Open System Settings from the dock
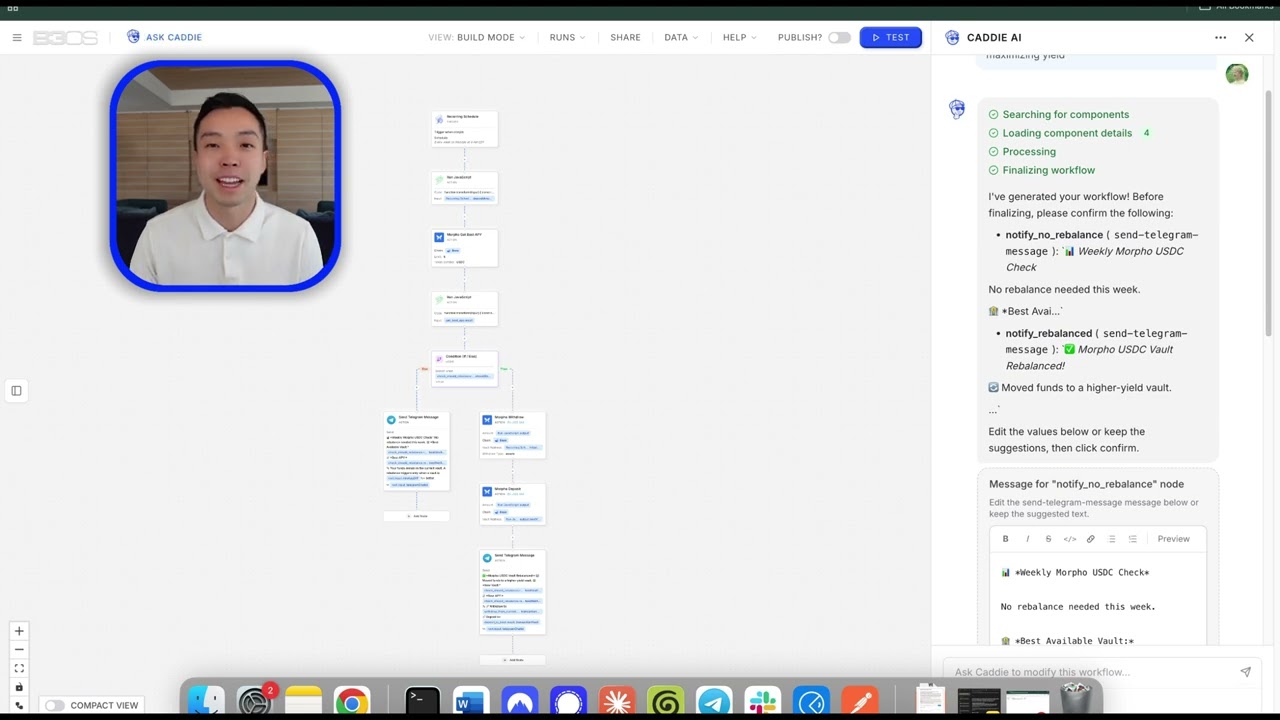1280x720 pixels. (x=255, y=702)
